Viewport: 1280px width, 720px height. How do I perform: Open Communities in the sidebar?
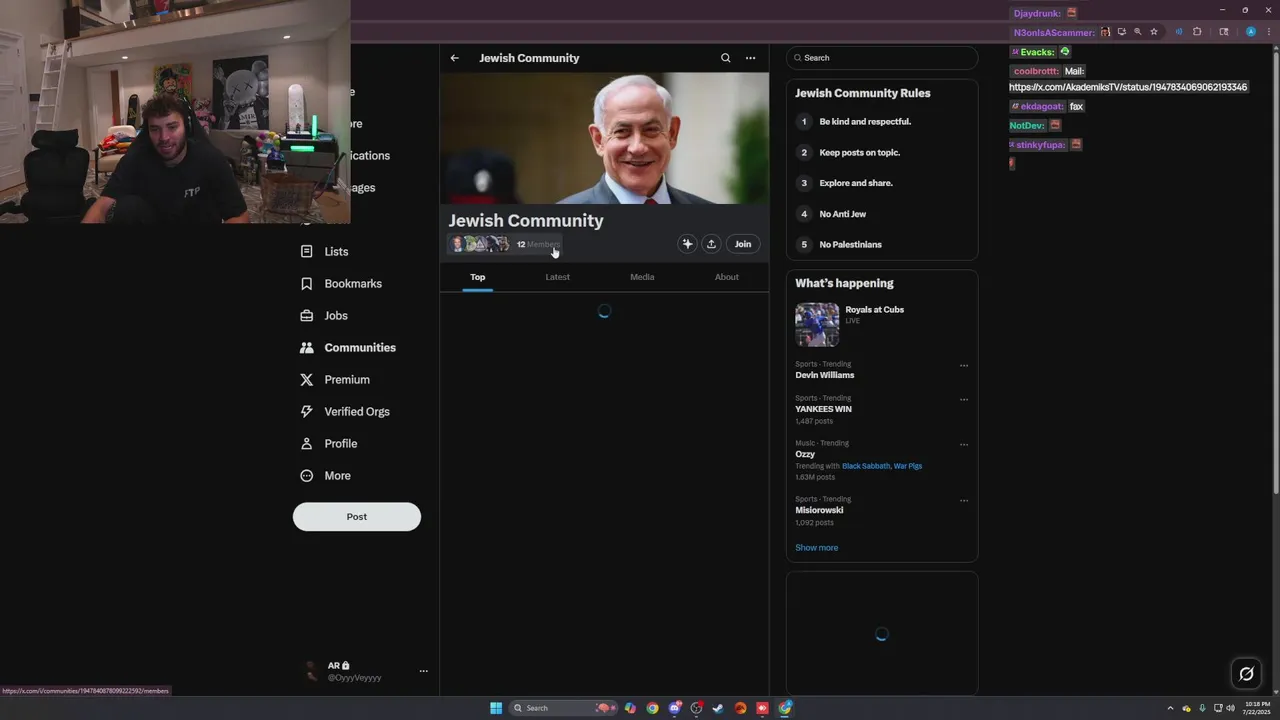pos(348,348)
